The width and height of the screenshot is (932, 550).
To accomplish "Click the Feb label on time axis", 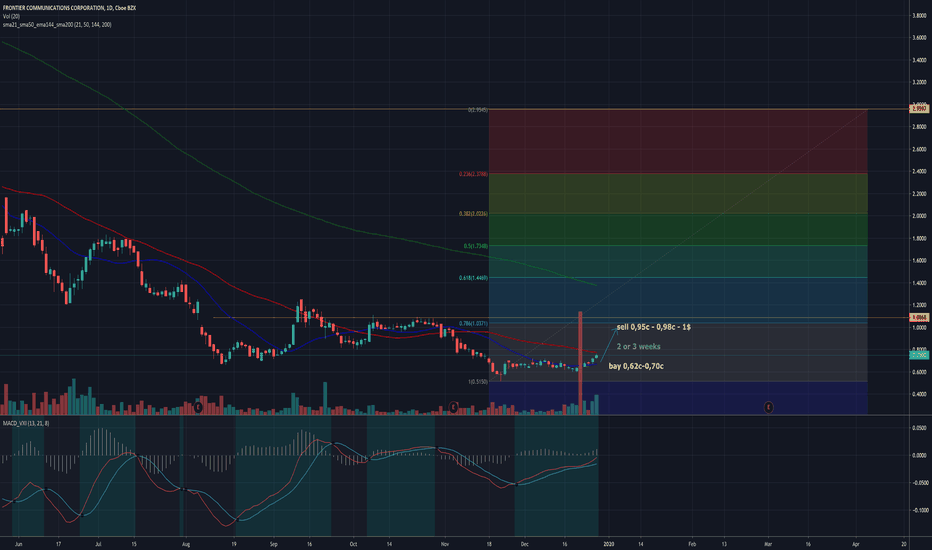I will coord(692,544).
